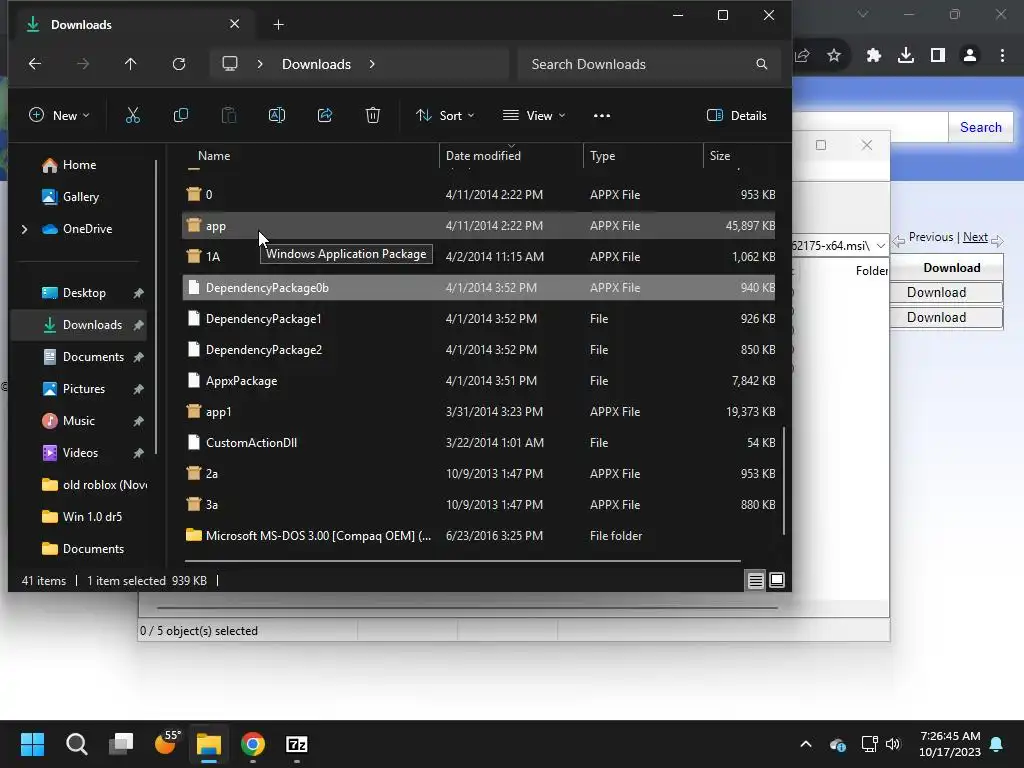The image size is (1024, 768).
Task: Open the Sort dropdown menu
Action: click(x=445, y=116)
